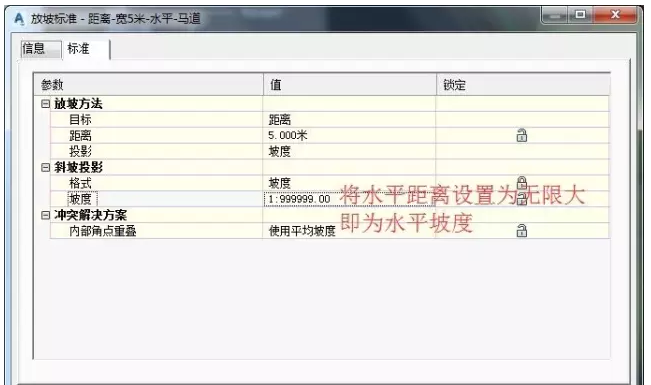Click the 冲突解决方案 group label
This screenshot has height=385, width=651.
[90, 216]
